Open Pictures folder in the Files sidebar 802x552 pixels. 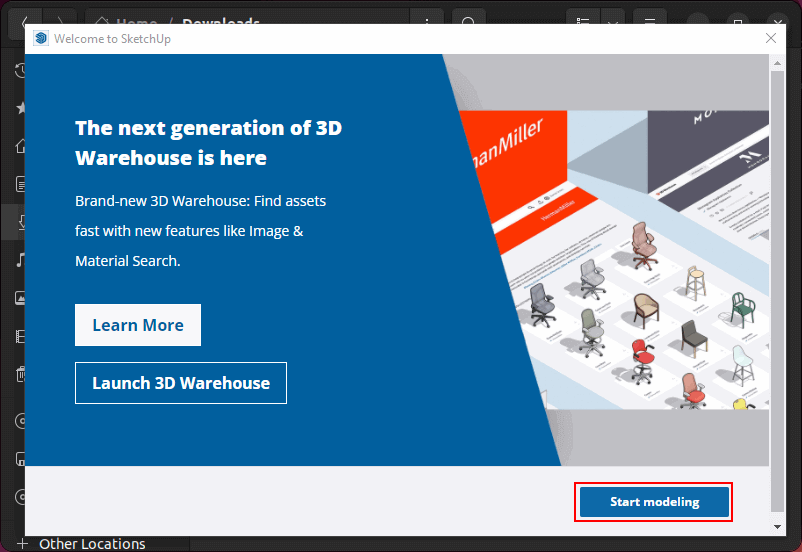point(20,298)
